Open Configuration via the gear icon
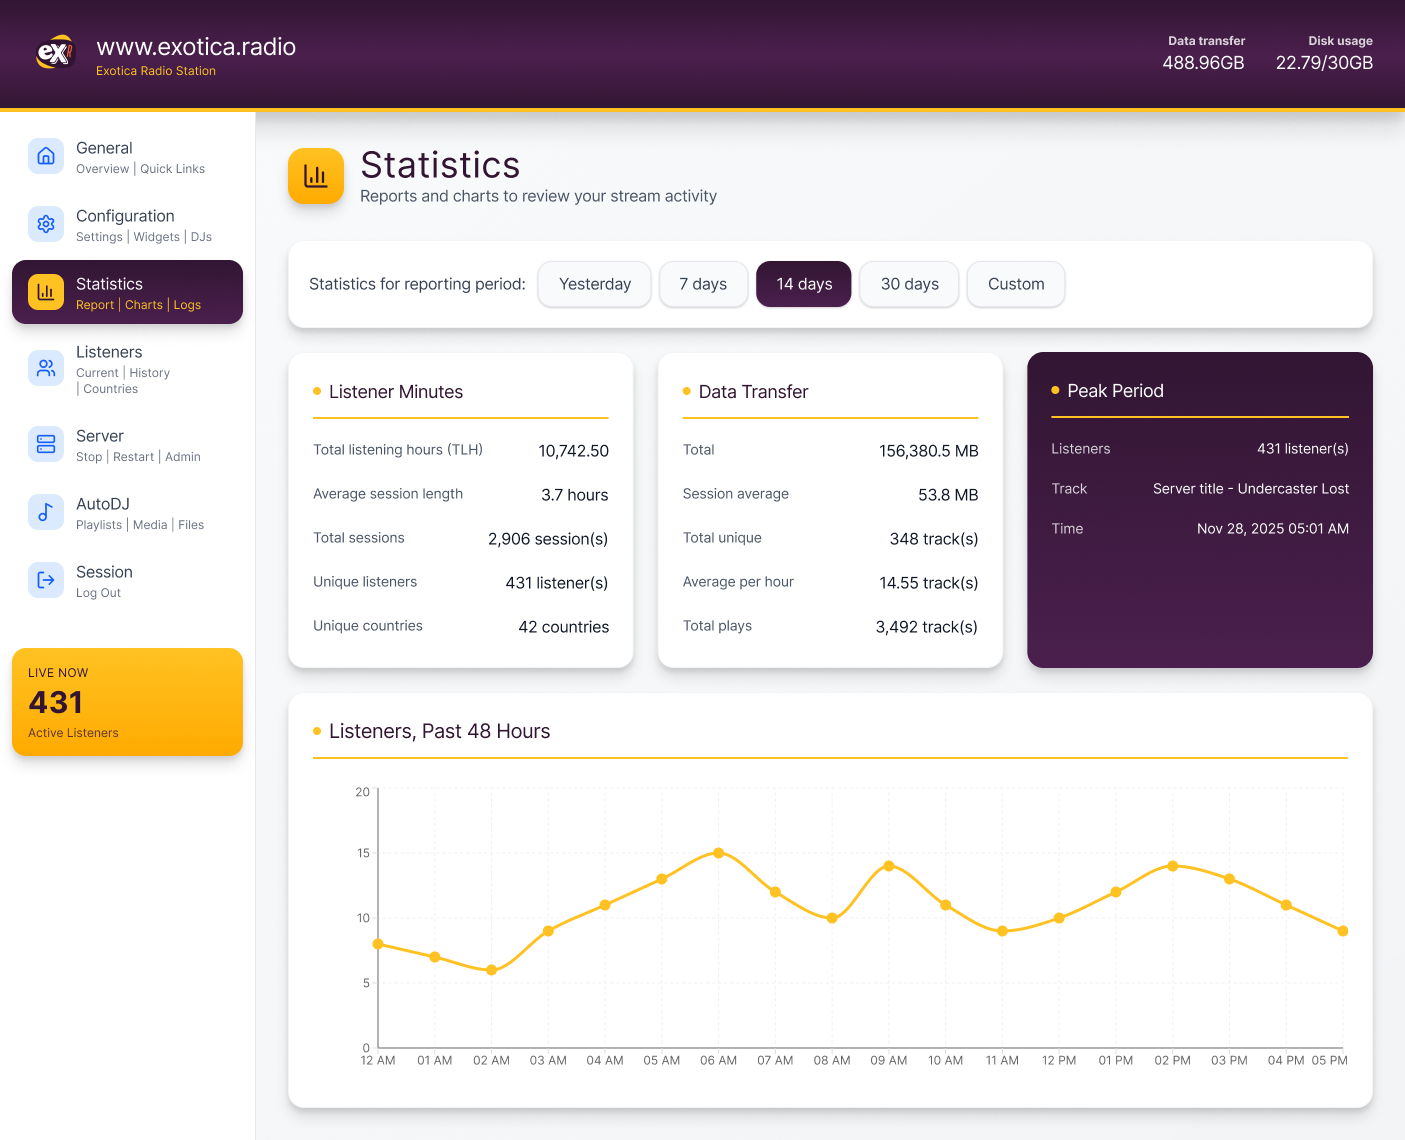The width and height of the screenshot is (1405, 1140). click(46, 224)
